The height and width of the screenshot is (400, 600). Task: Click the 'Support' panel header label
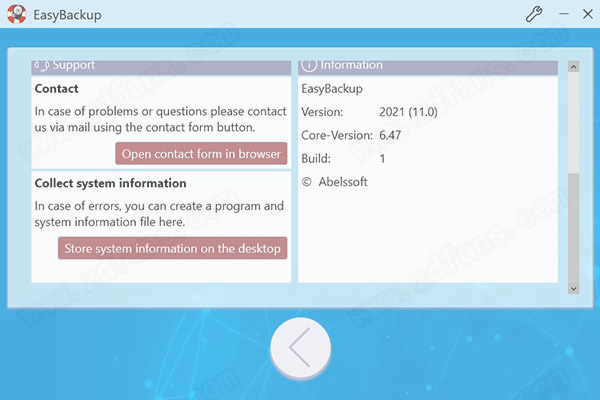[73, 65]
